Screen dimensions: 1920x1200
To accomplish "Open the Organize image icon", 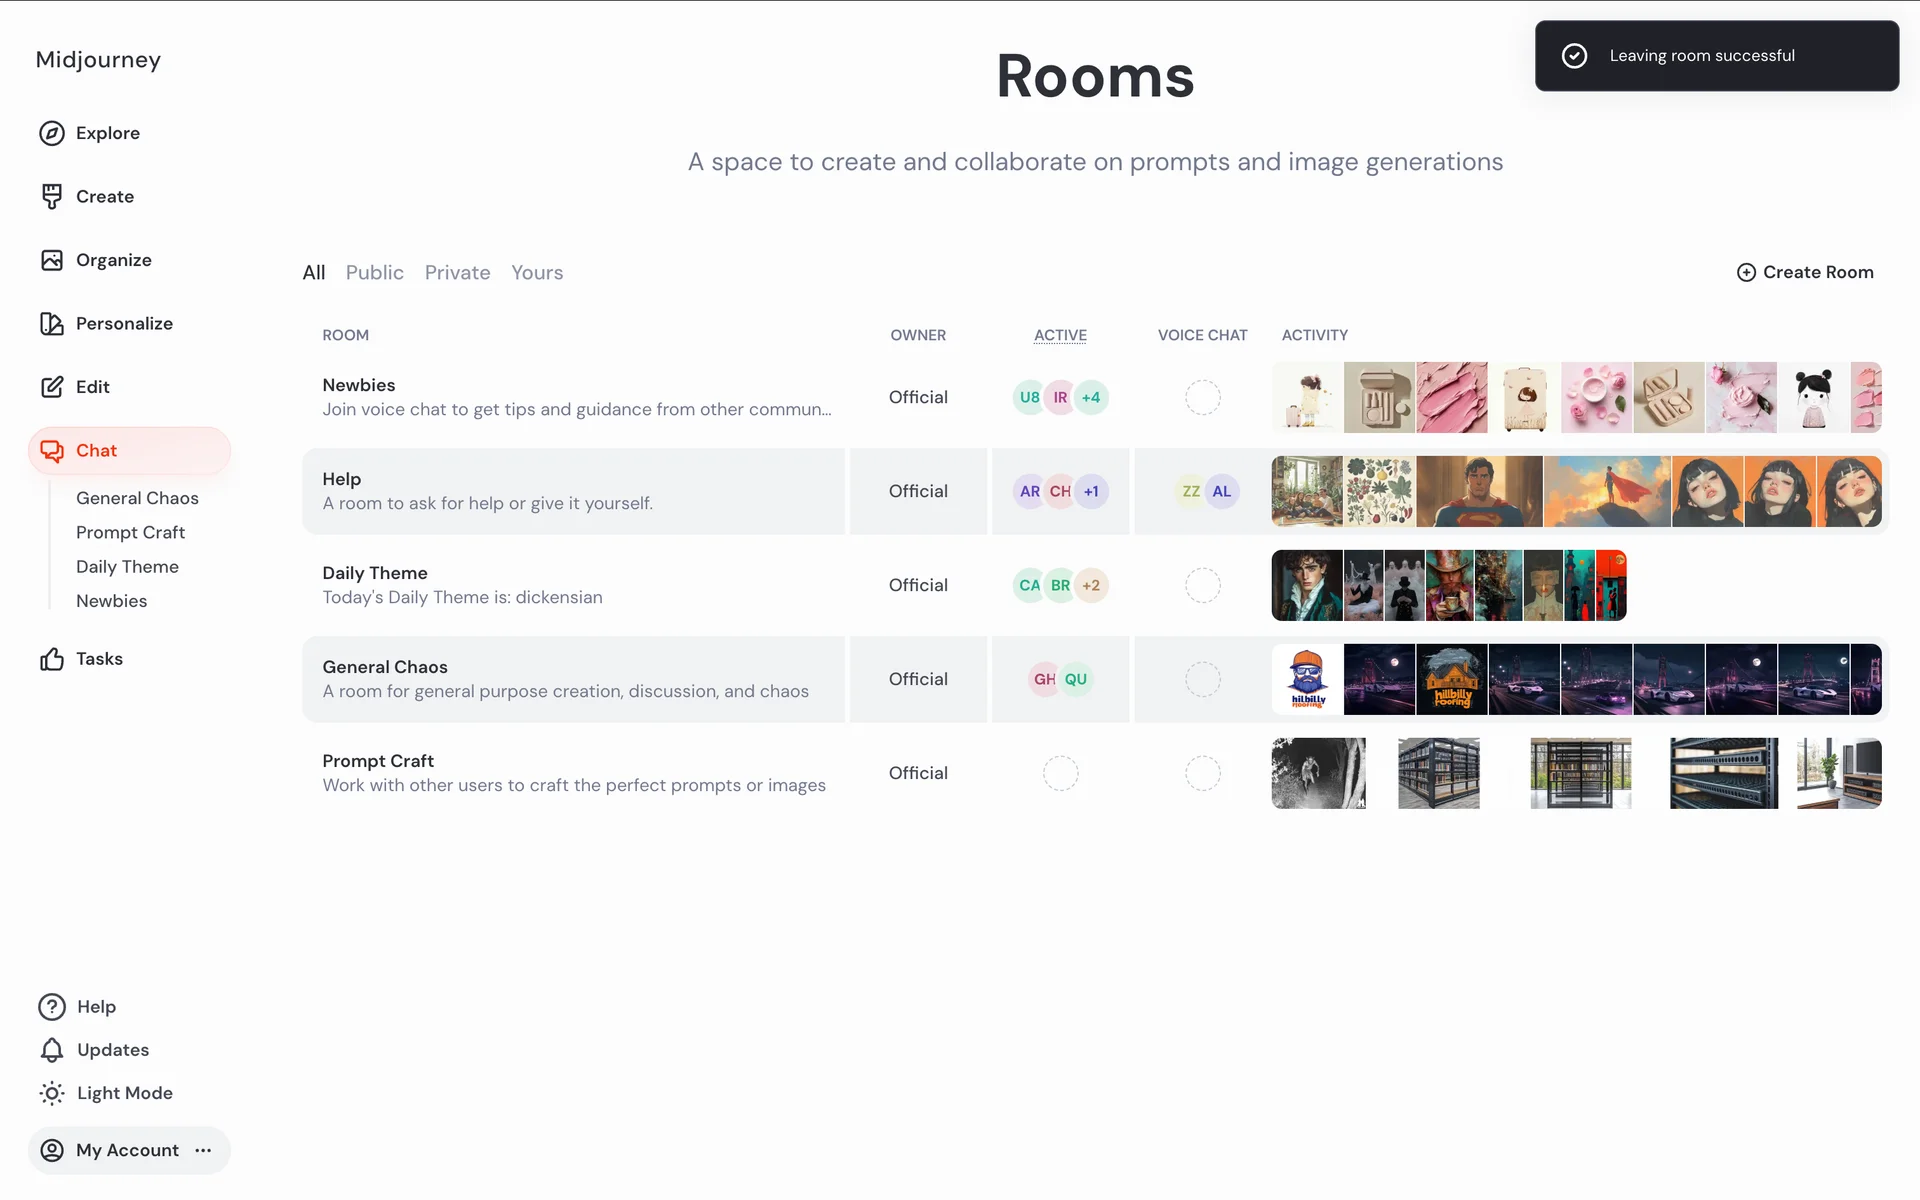I will pyautogui.click(x=52, y=260).
